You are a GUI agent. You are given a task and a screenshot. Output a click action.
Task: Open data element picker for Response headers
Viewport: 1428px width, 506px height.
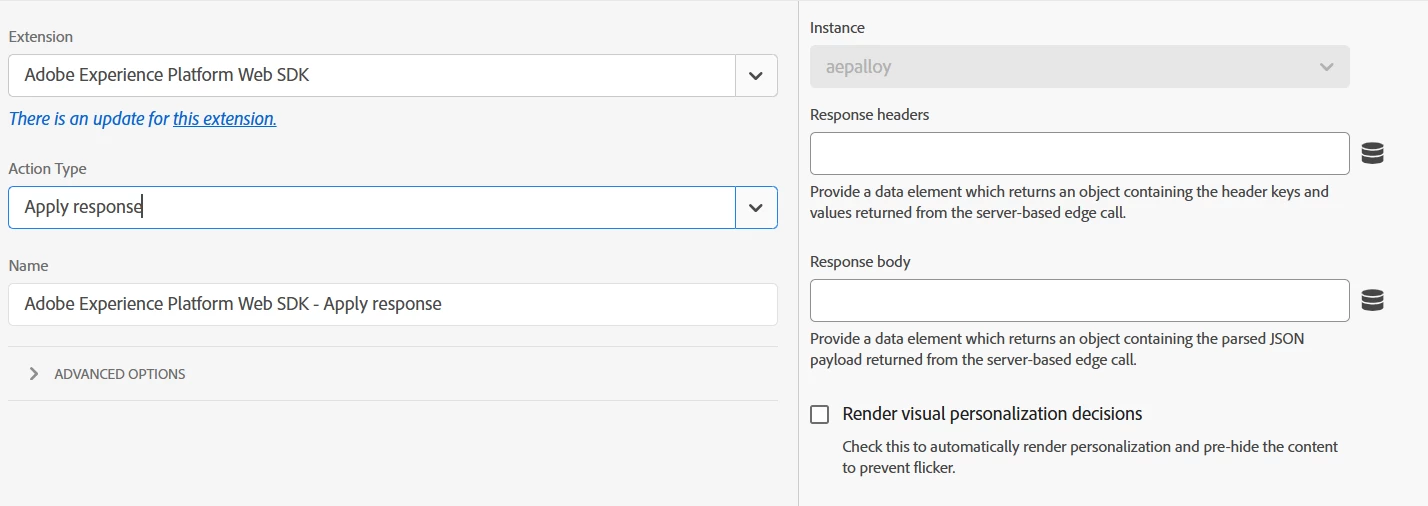click(1373, 153)
